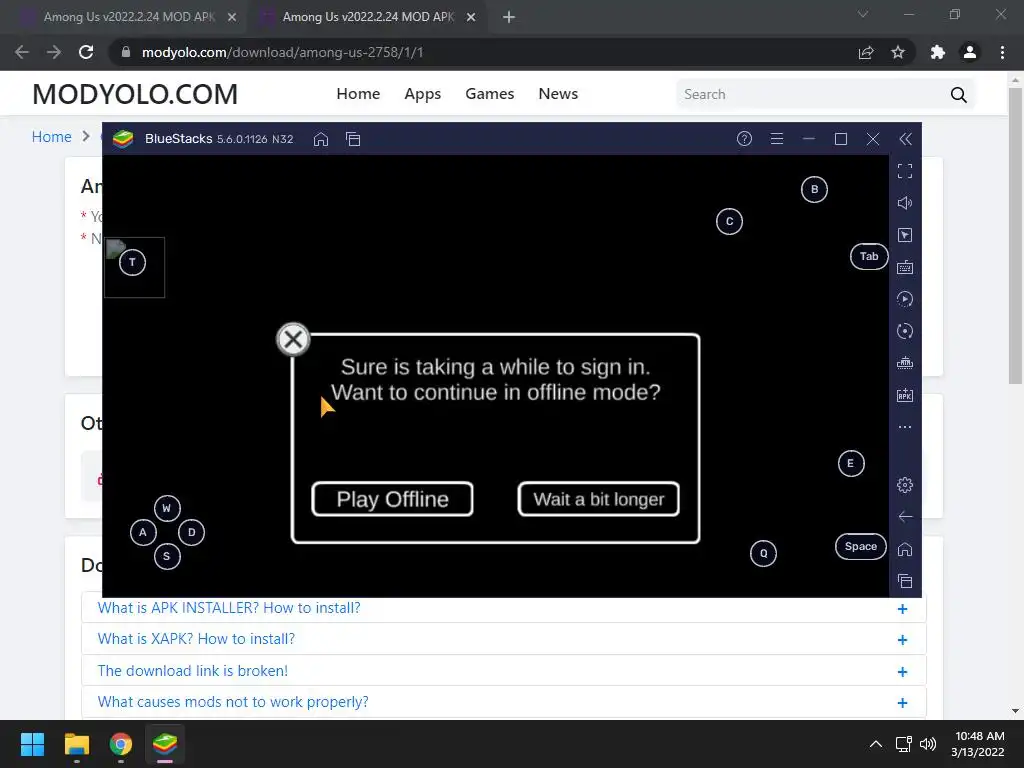
Task: Click the Modyolo search magnifier icon
Action: tap(959, 95)
